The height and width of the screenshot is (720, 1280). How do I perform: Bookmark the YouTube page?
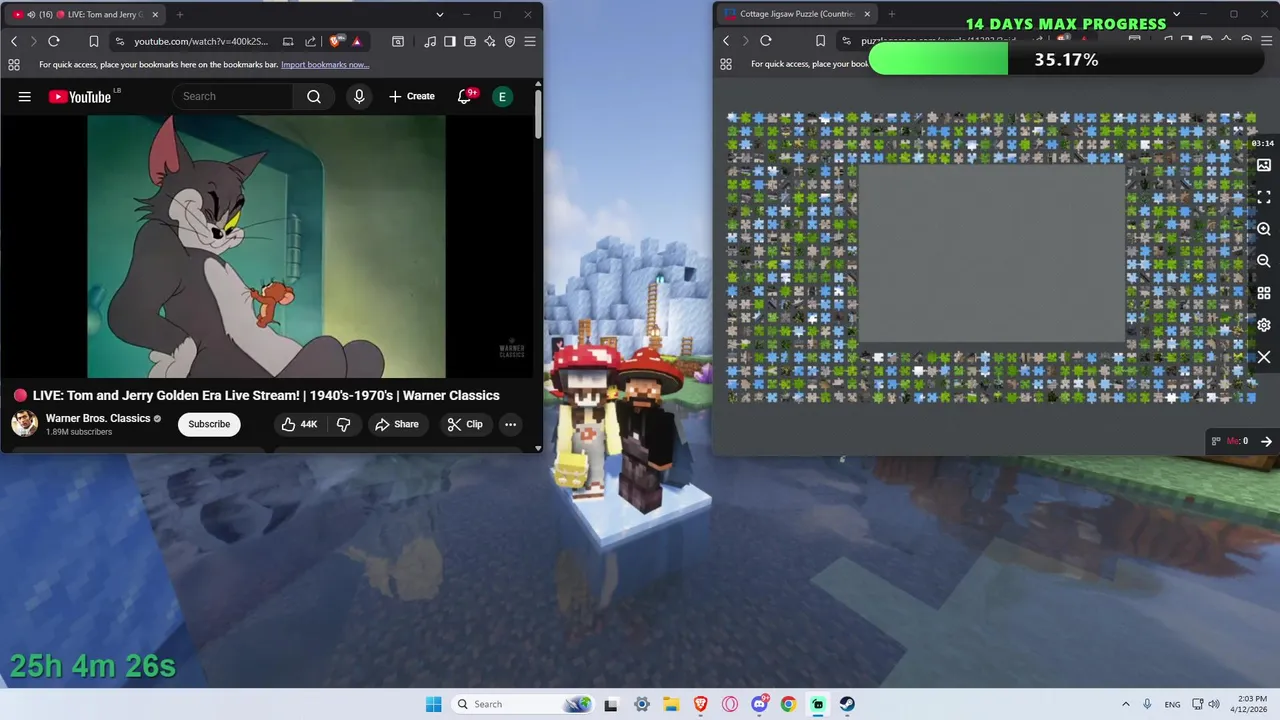click(93, 41)
